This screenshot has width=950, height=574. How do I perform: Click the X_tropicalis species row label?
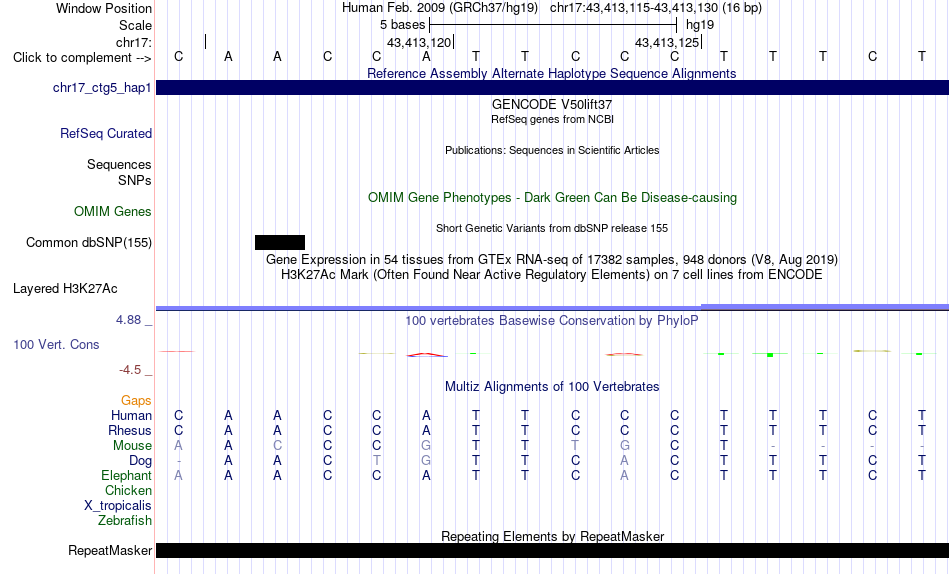pos(118,506)
